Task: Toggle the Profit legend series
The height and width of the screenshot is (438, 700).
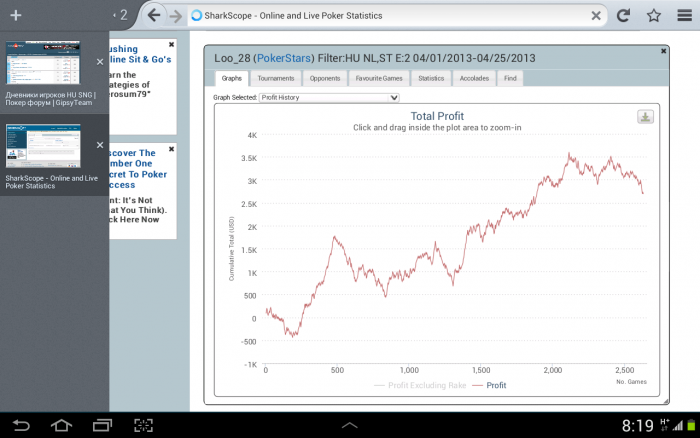Action: tap(489, 385)
